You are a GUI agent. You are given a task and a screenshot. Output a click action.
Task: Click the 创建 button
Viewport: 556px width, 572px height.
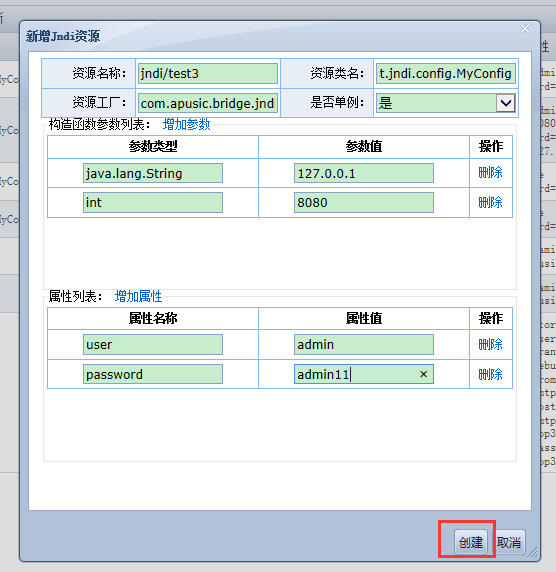(x=471, y=542)
